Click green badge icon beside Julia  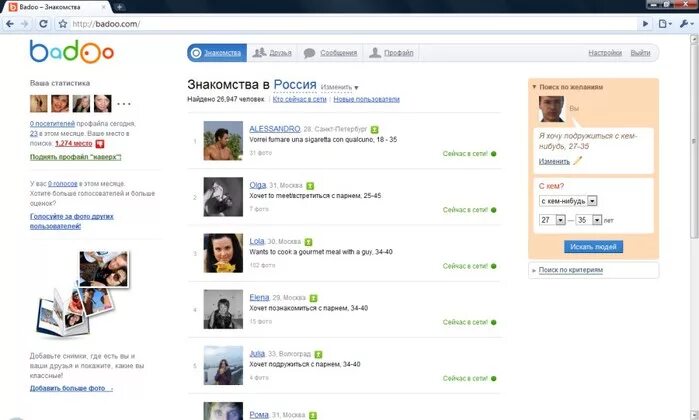point(318,354)
